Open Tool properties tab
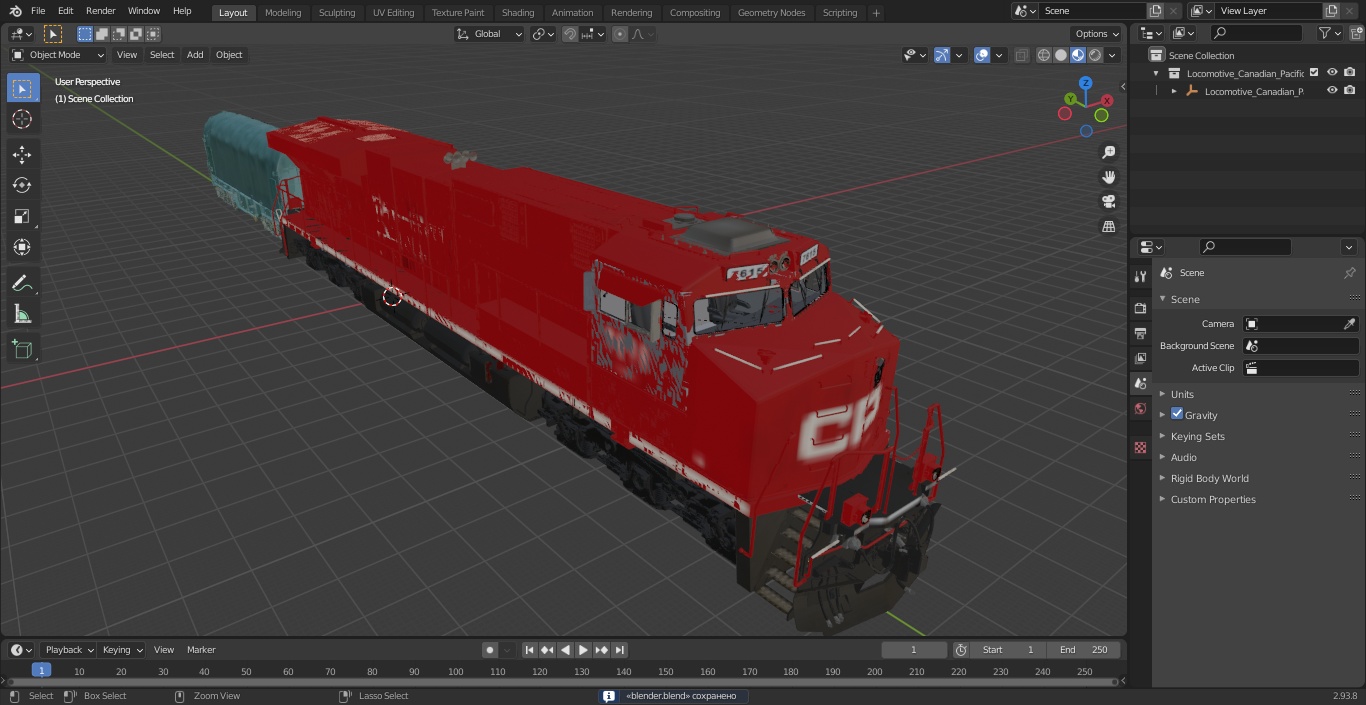Viewport: 1366px width, 705px height. 1140,276
